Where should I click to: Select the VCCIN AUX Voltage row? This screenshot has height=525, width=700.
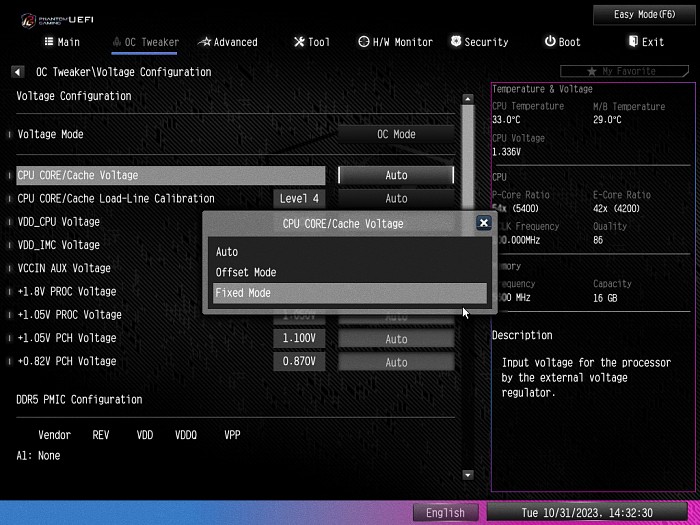pos(64,268)
